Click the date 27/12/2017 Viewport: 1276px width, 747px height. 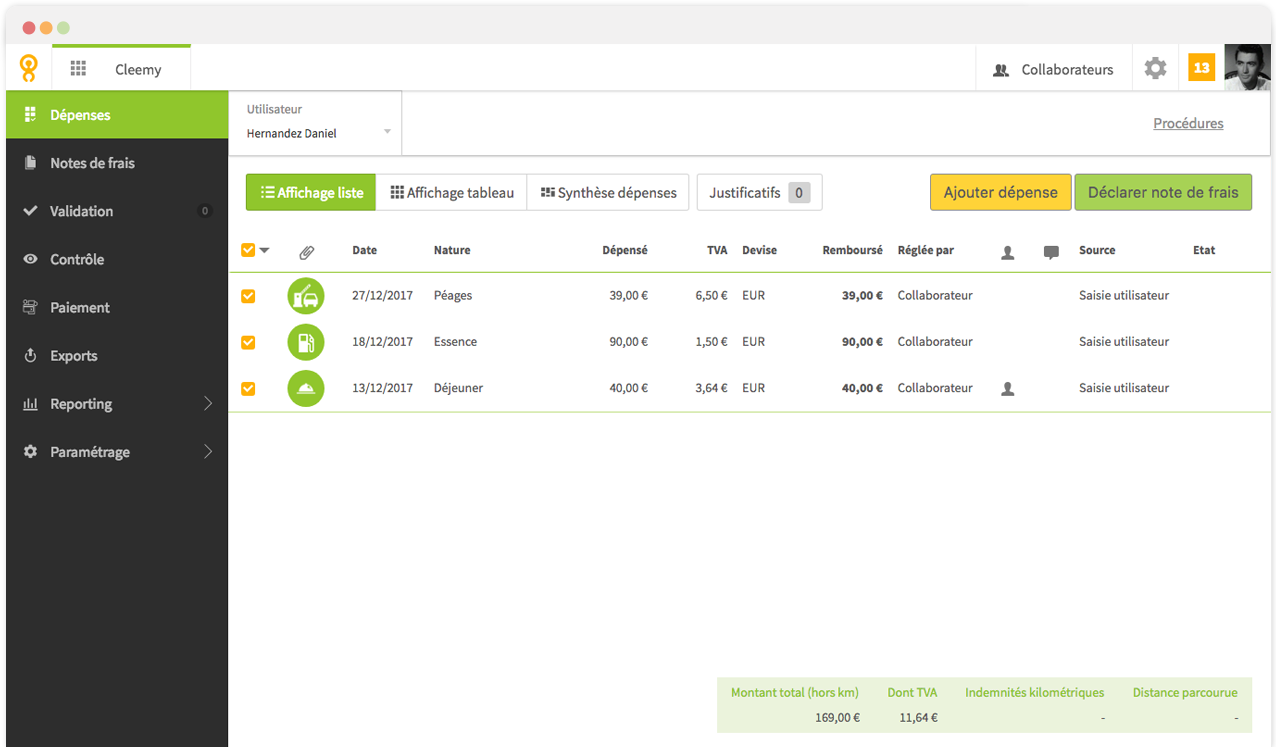click(x=382, y=295)
